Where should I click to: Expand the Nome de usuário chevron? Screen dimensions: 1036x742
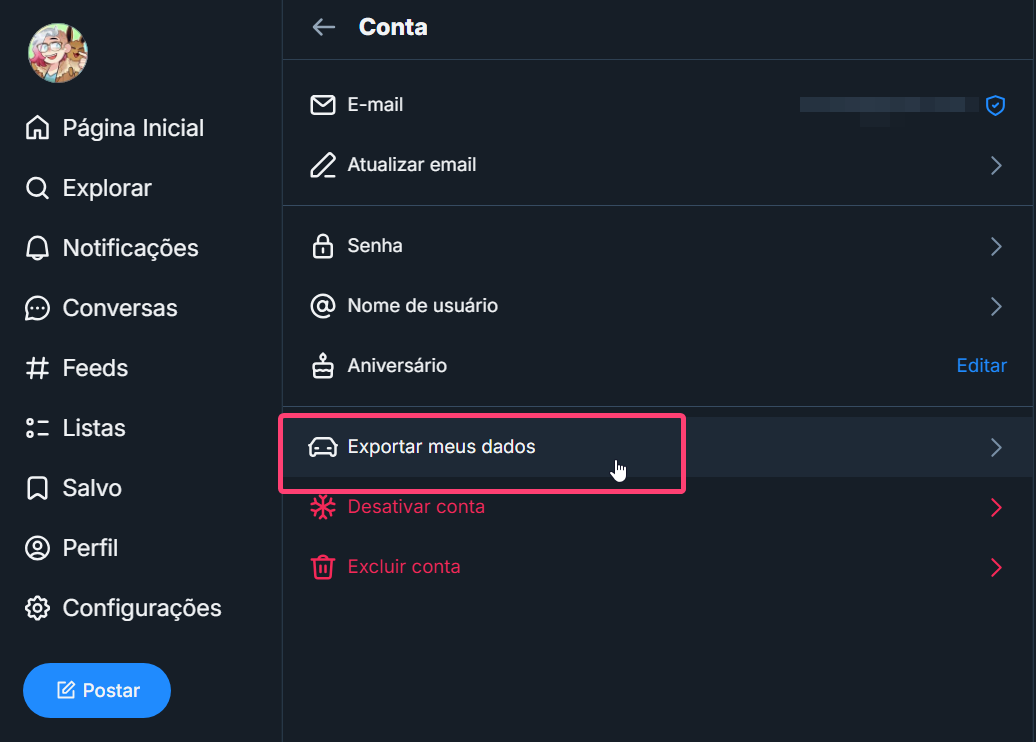pyautogui.click(x=995, y=306)
